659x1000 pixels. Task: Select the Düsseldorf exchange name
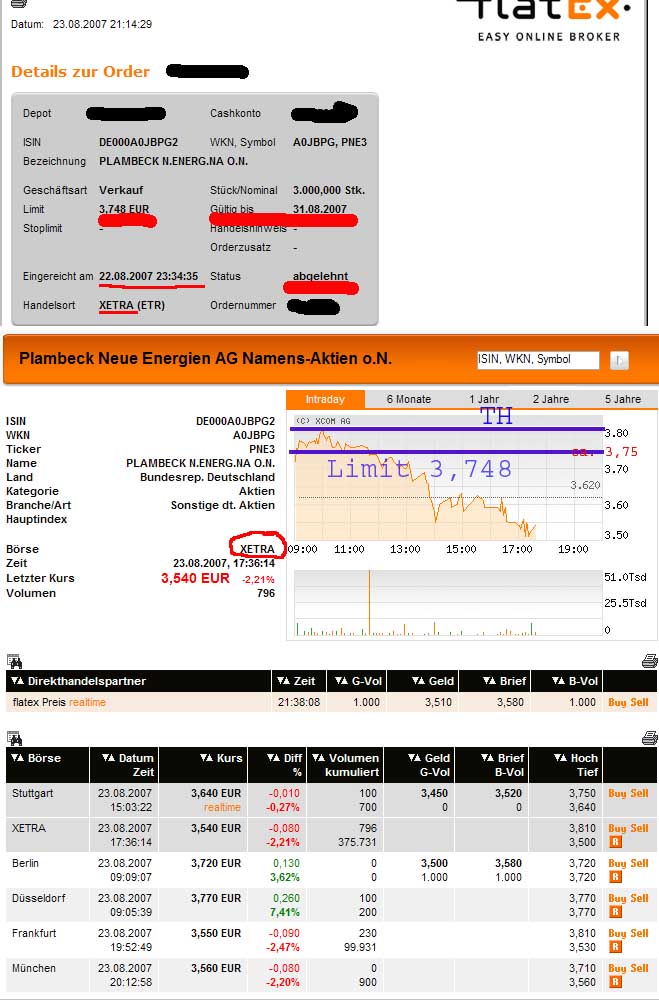point(38,899)
